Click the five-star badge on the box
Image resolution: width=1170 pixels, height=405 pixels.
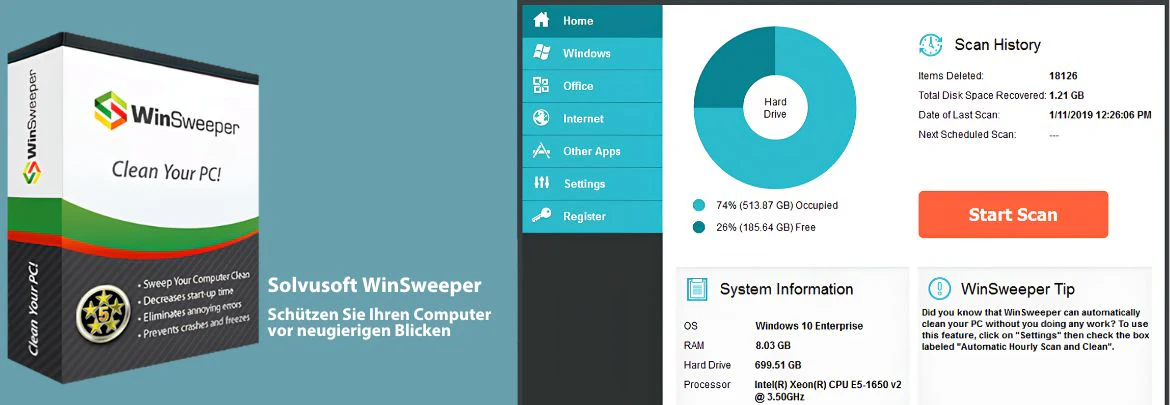(103, 313)
